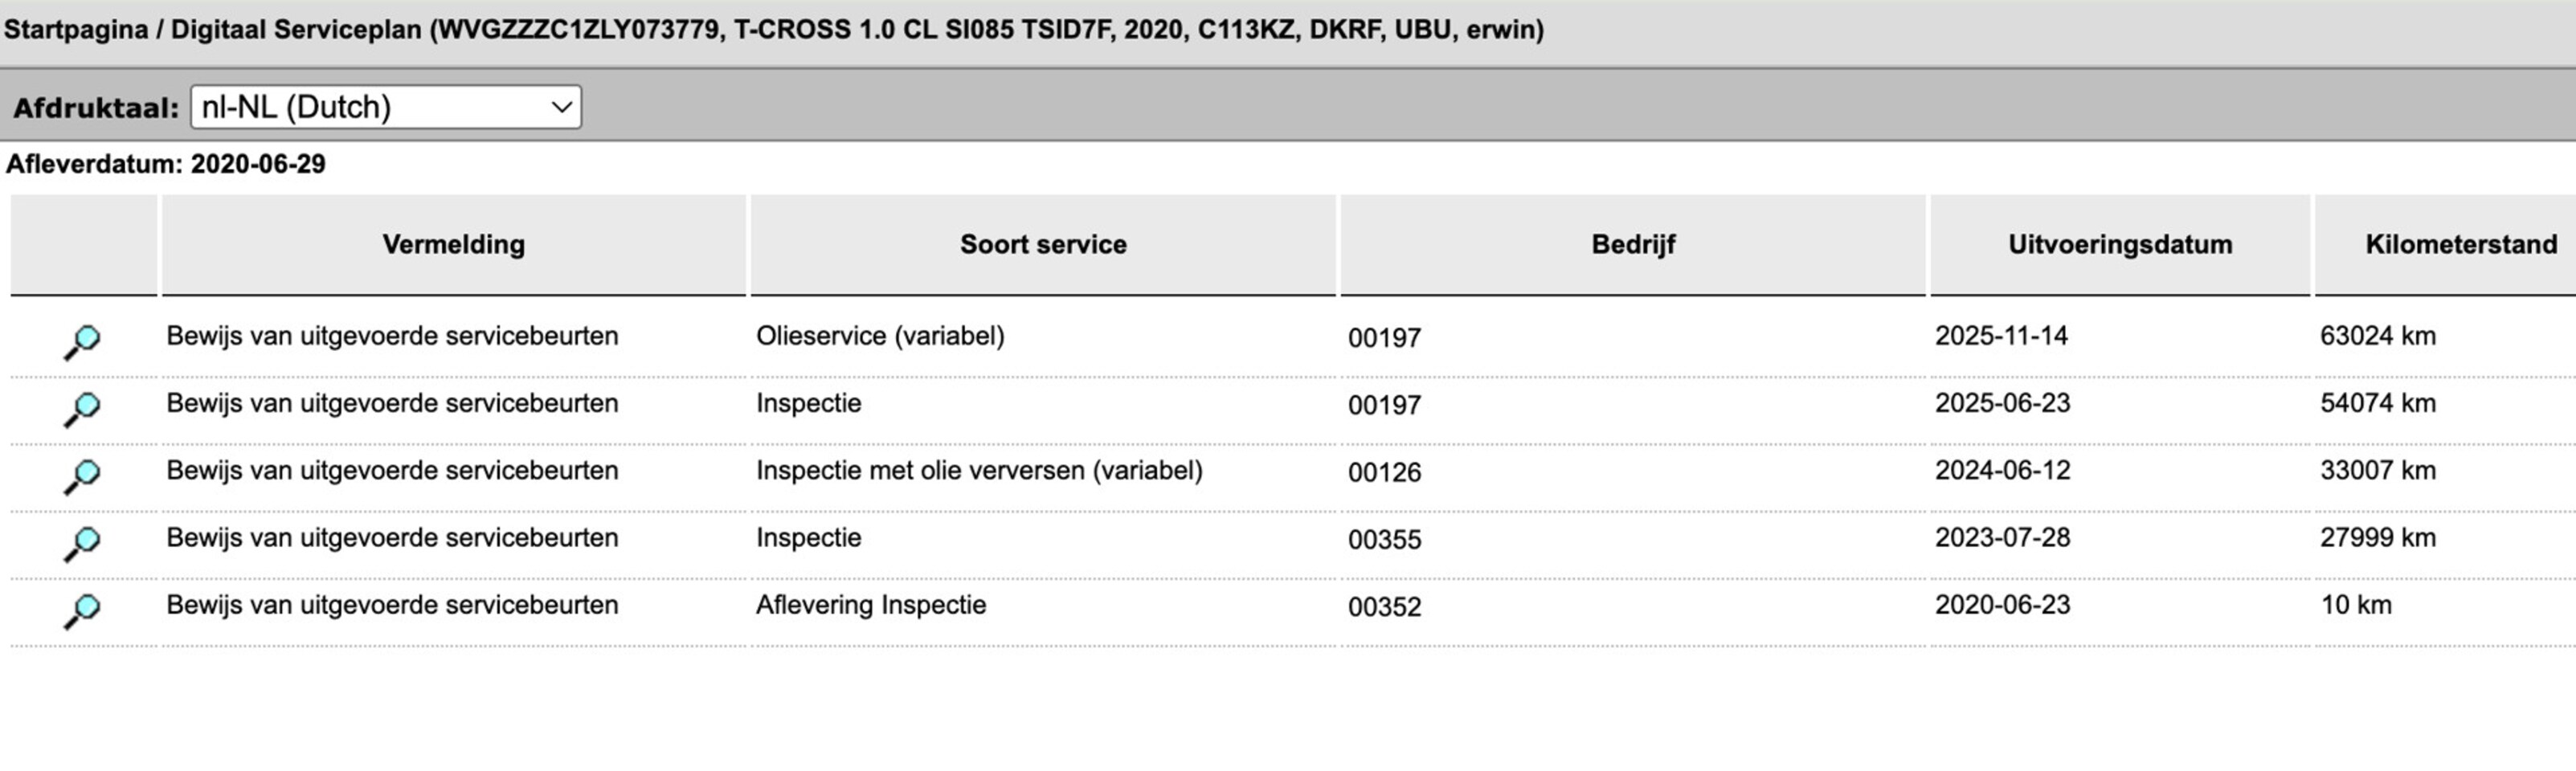Select the Inspectie met olie verversen entry
2576x771 pixels.
(x=978, y=471)
